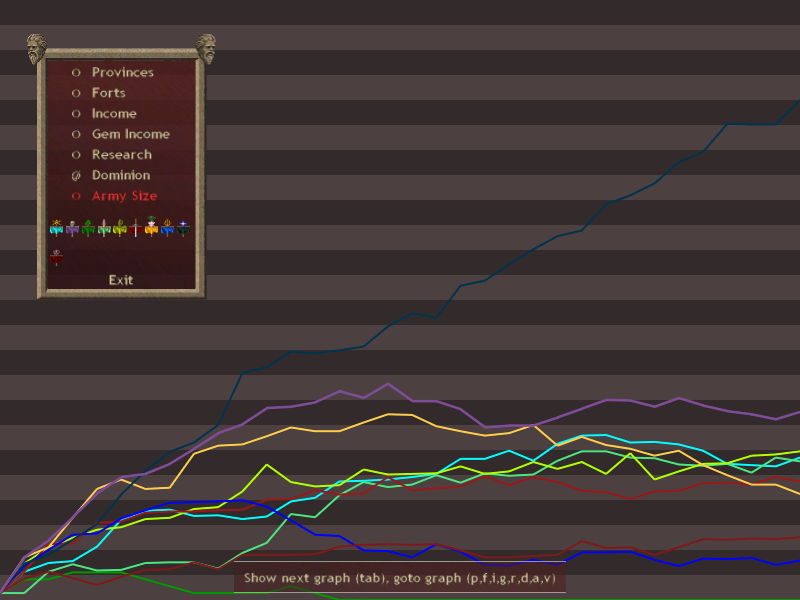Select the Gem Income graph option
Screen dimensions: 800x600
tap(120, 134)
